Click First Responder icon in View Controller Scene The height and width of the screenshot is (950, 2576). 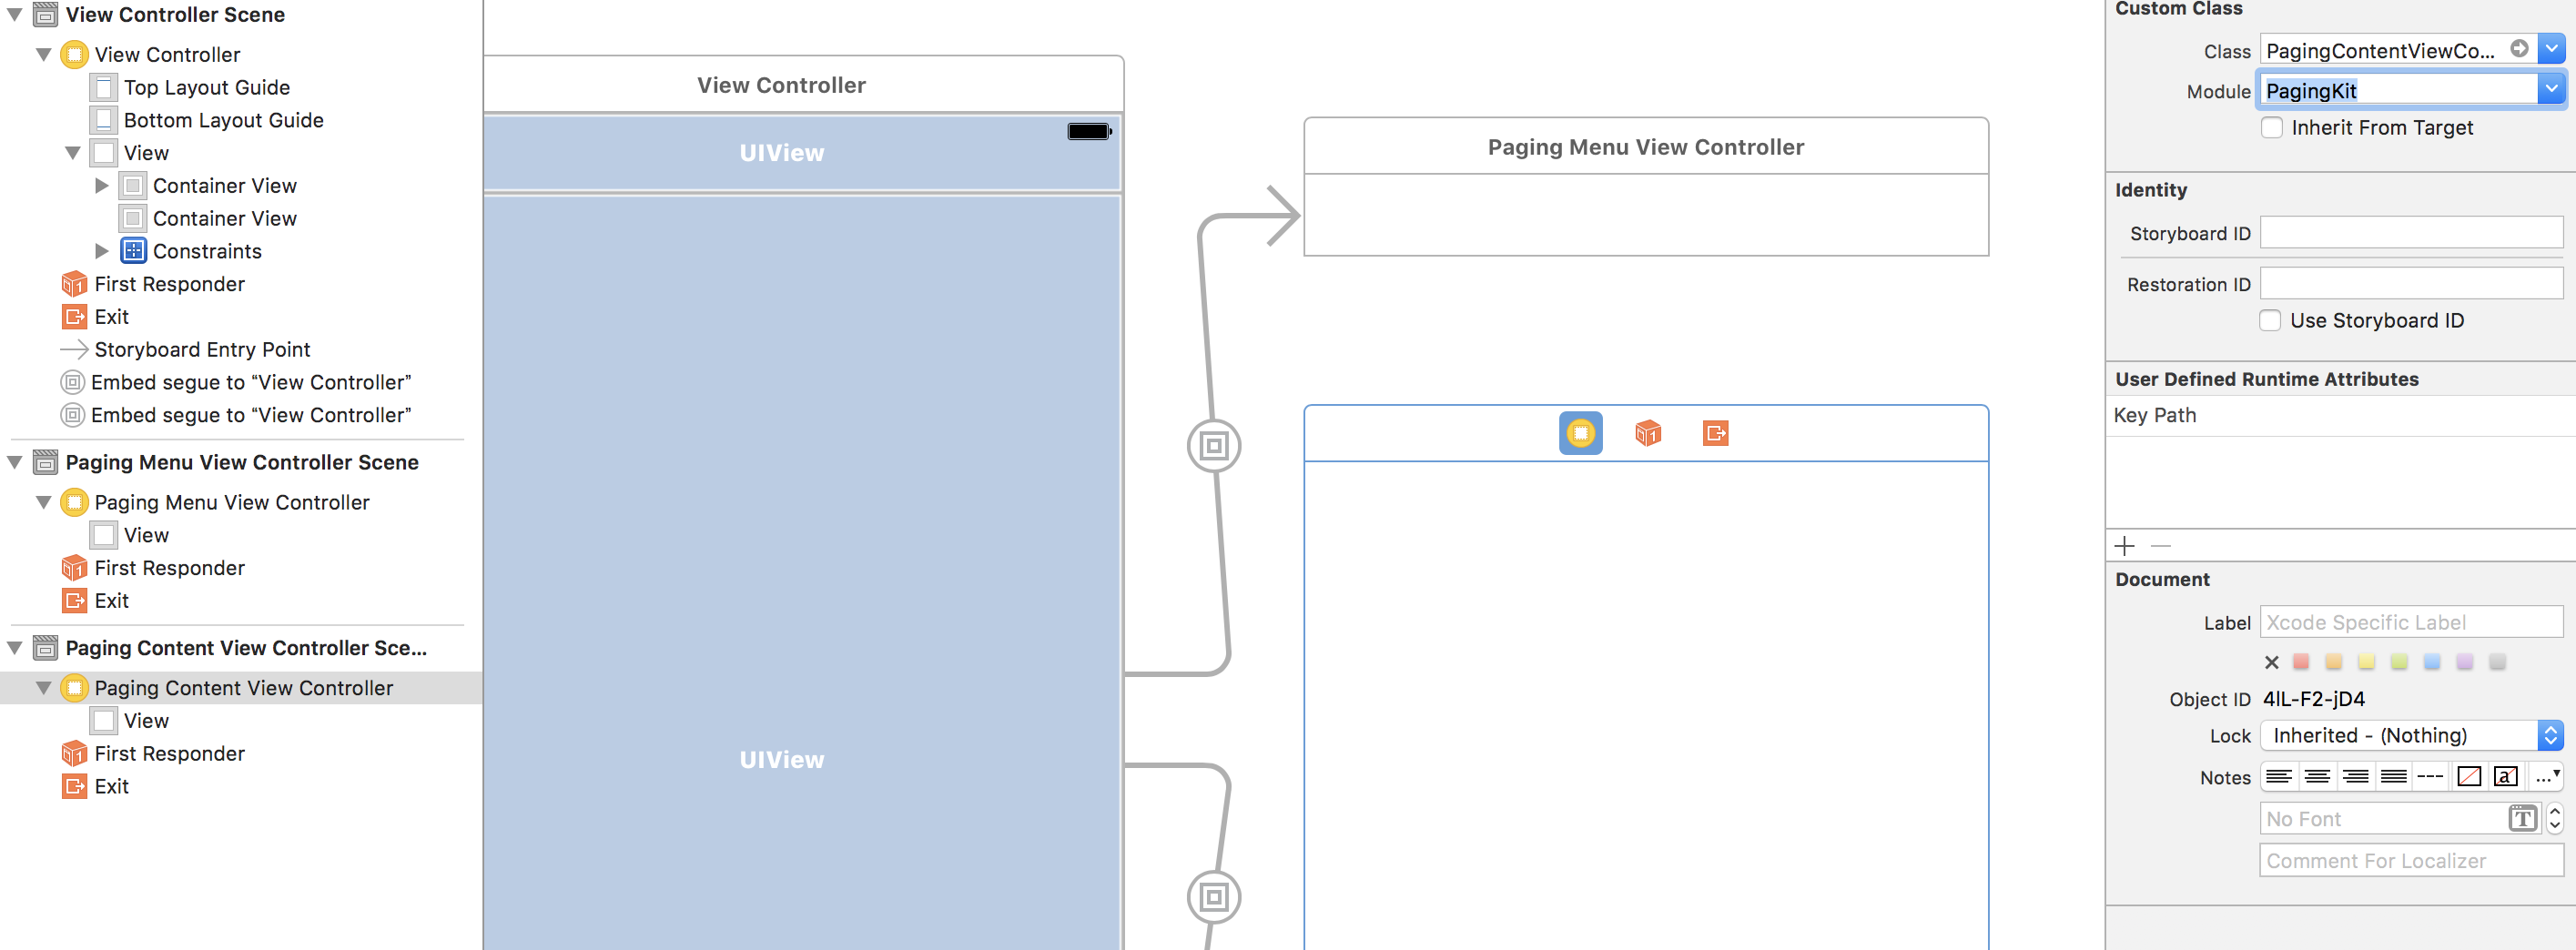click(74, 284)
